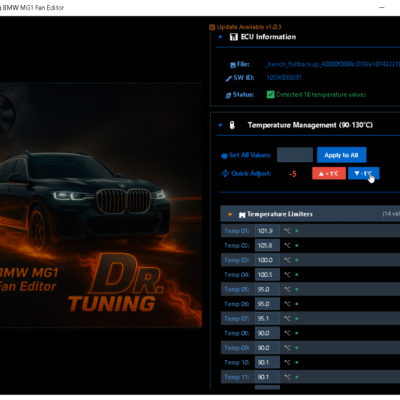Edit the Temp 01 value 101.9

tap(267, 231)
